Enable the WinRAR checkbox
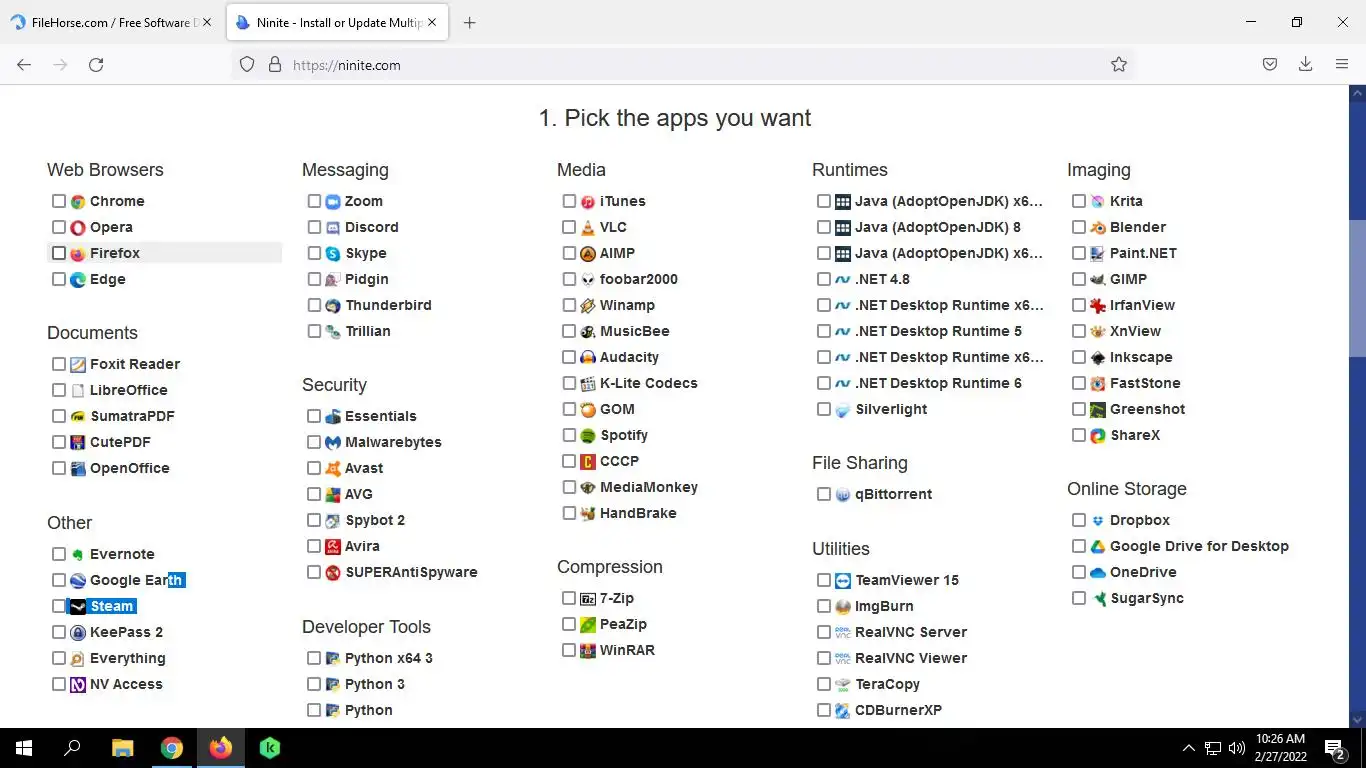 click(x=569, y=650)
